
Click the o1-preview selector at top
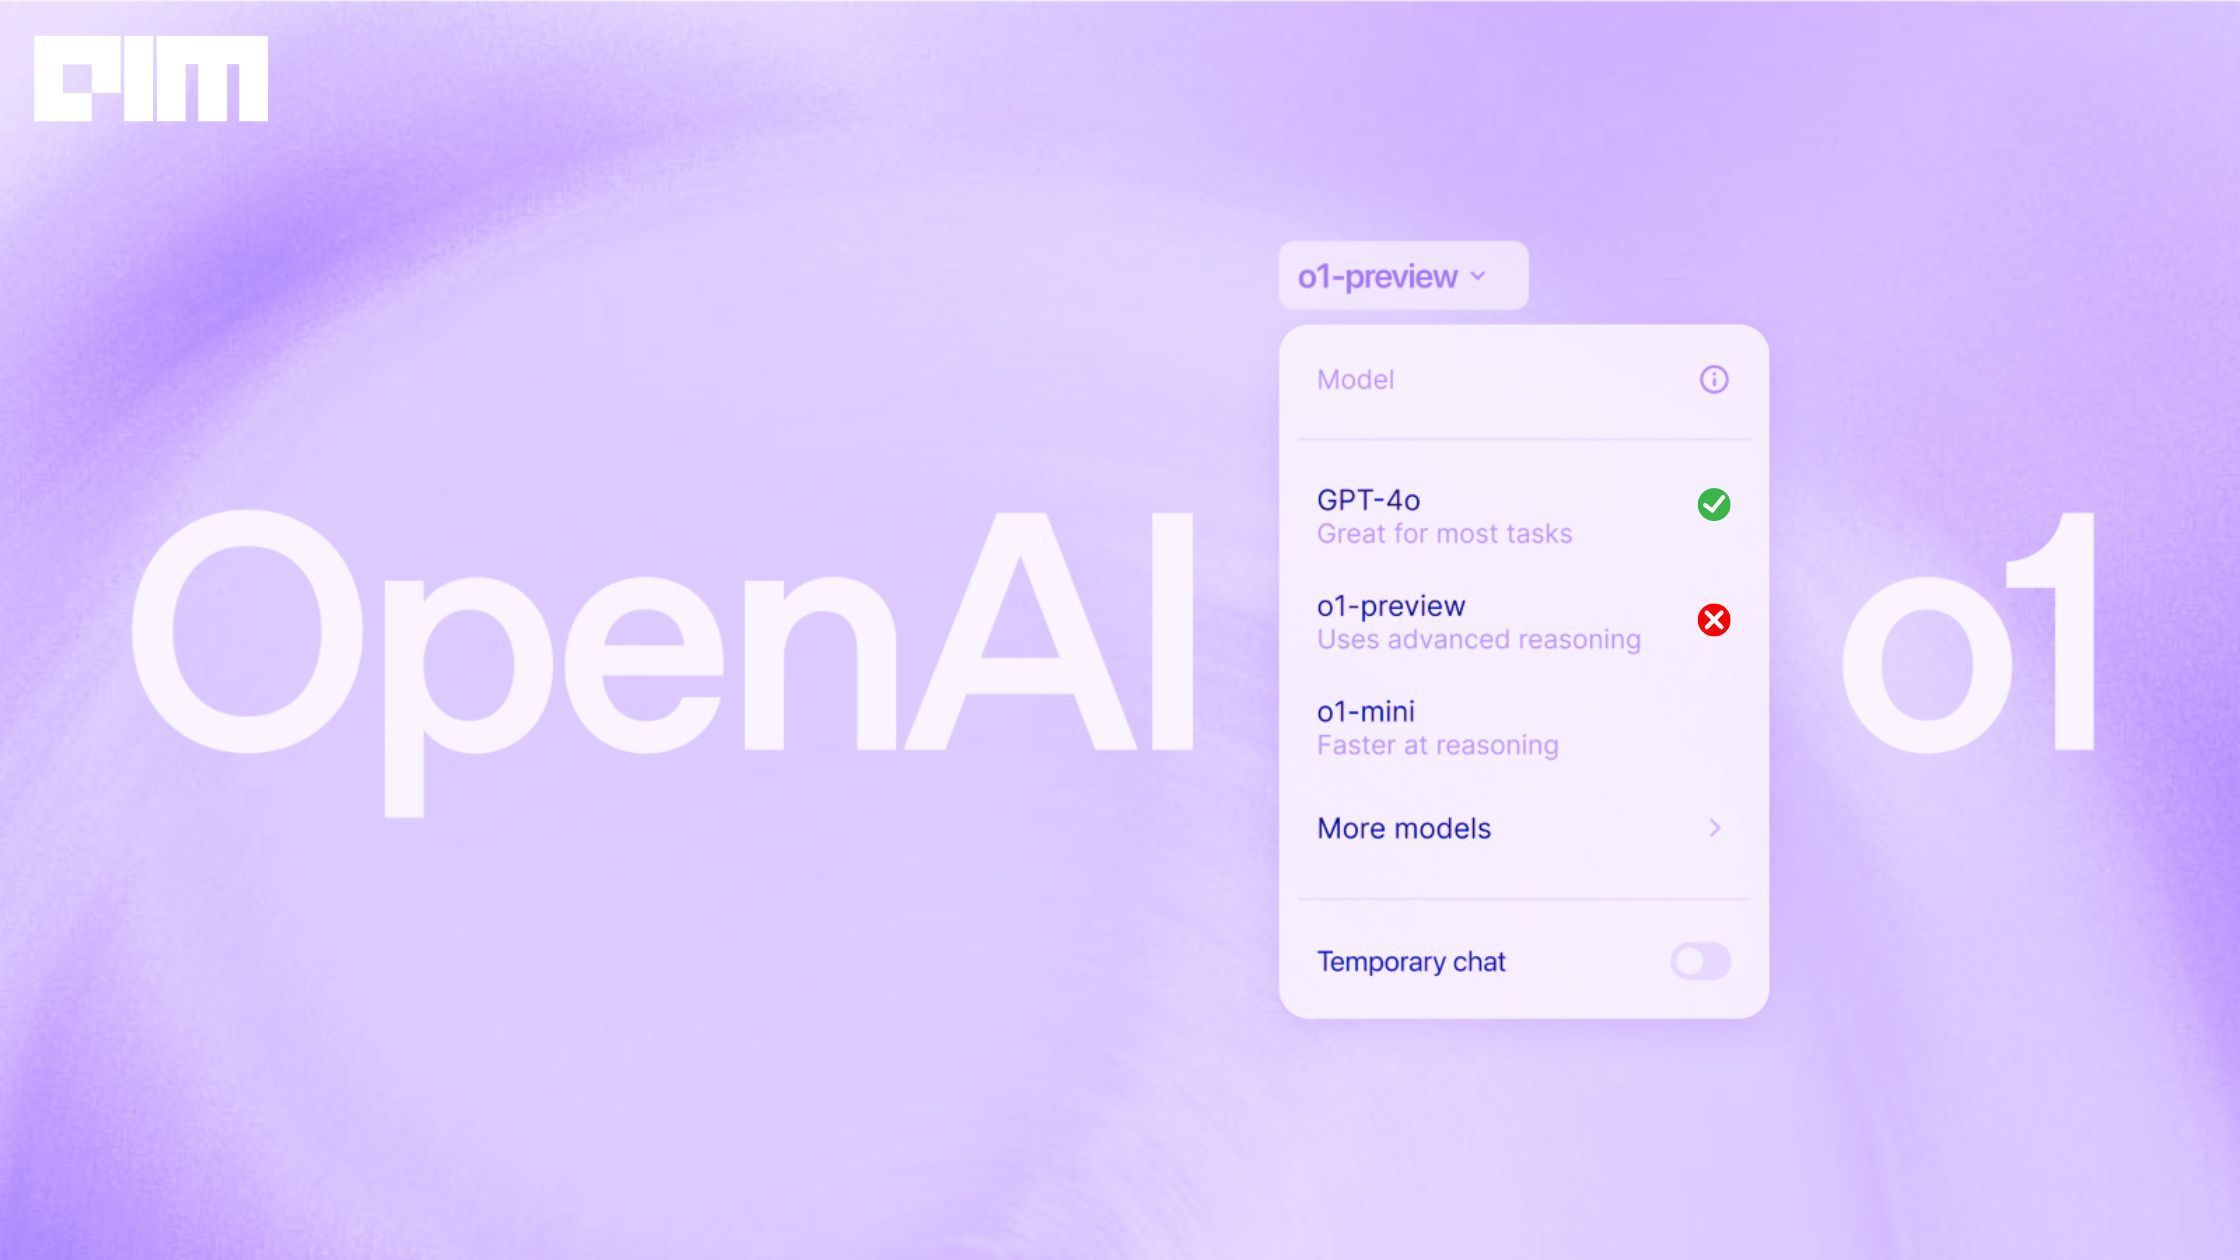[1400, 275]
